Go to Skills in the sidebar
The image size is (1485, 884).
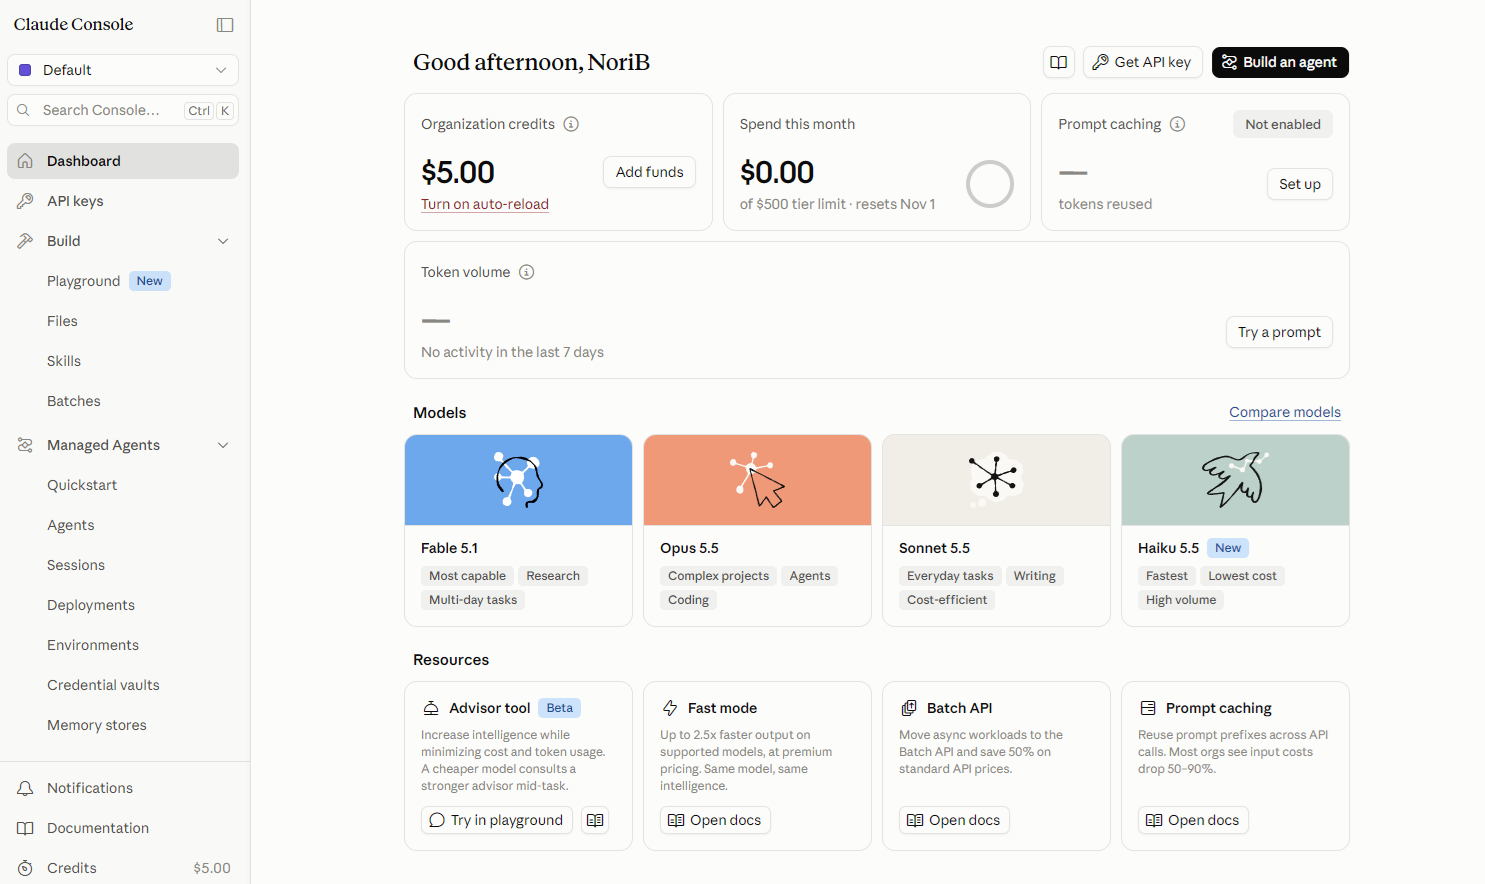(64, 361)
